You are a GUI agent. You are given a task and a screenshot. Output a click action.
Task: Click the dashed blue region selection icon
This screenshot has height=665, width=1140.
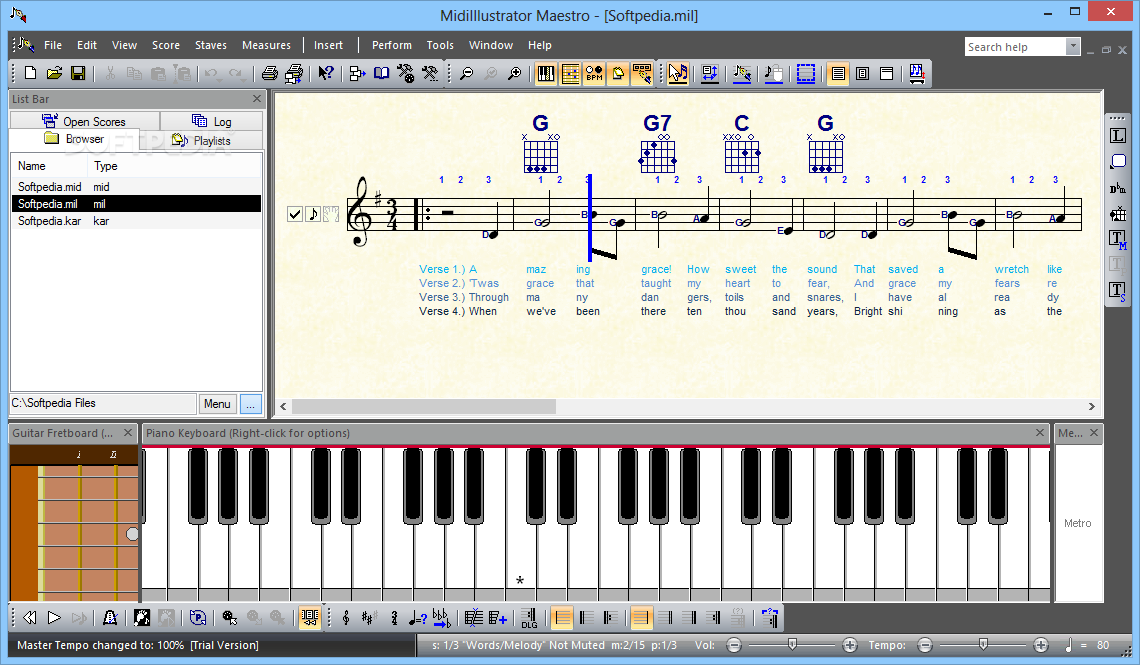pos(806,73)
